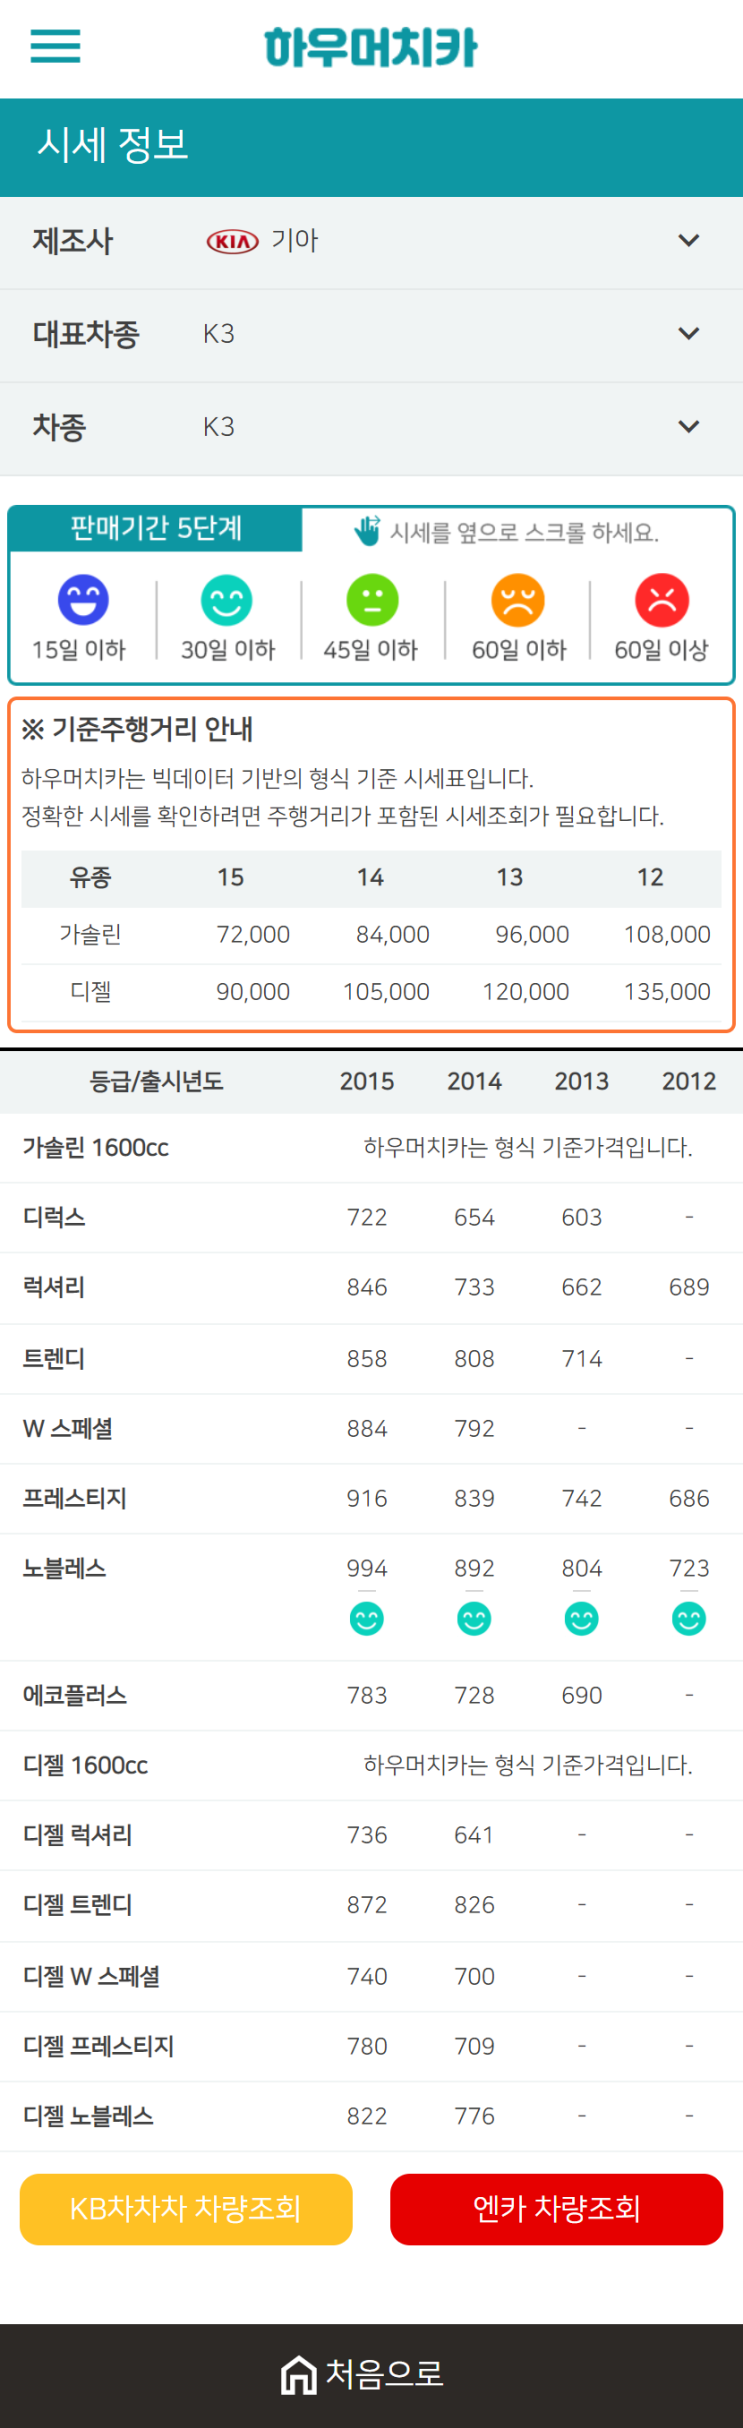Click diesel mileage value 105,000
Viewport: 743px width, 2428px height.
387,992
